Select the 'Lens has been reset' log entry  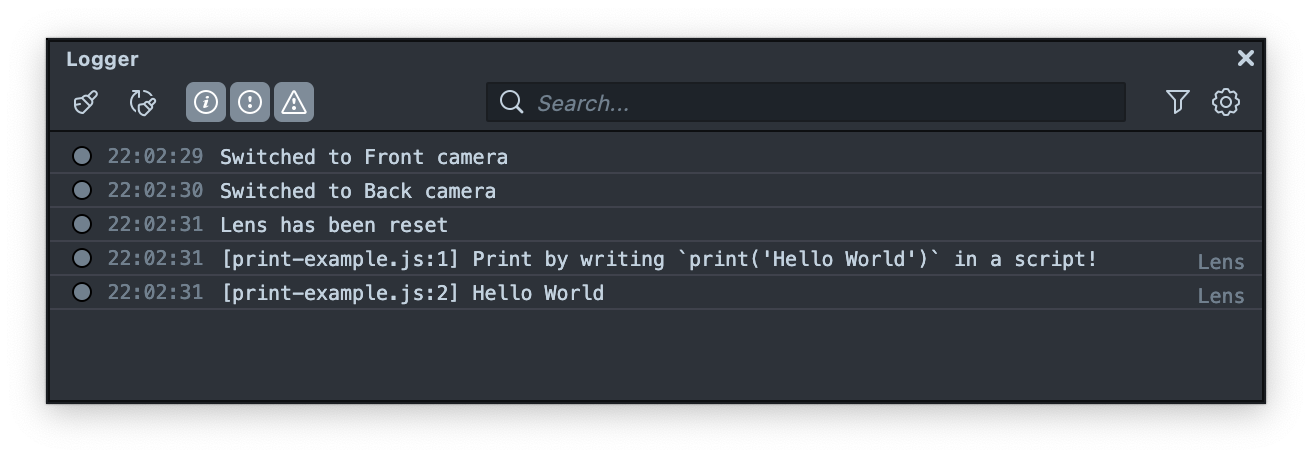[334, 225]
